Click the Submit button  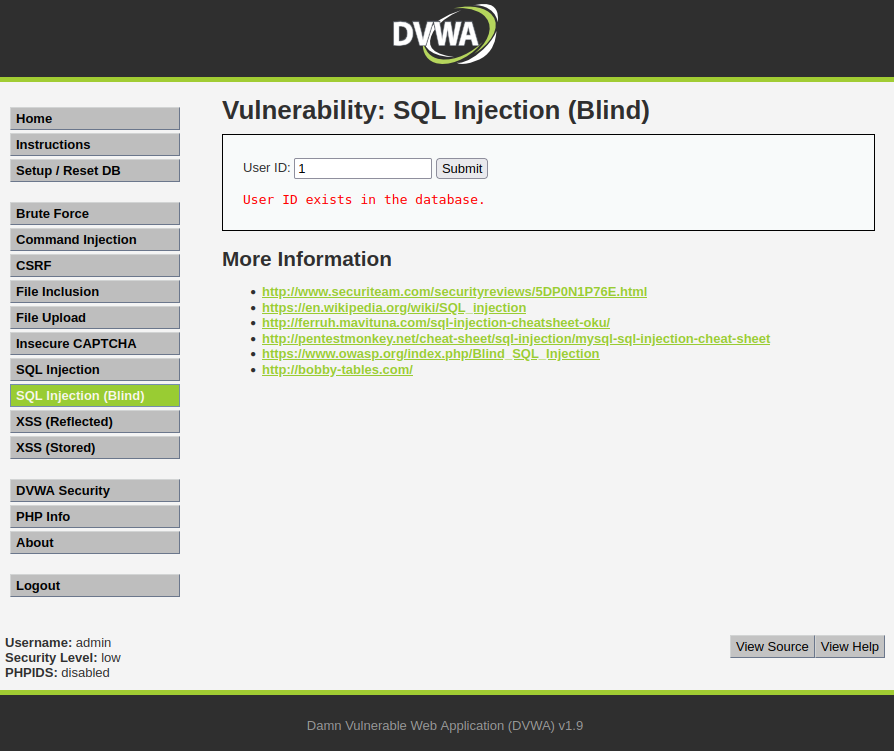[x=462, y=169]
